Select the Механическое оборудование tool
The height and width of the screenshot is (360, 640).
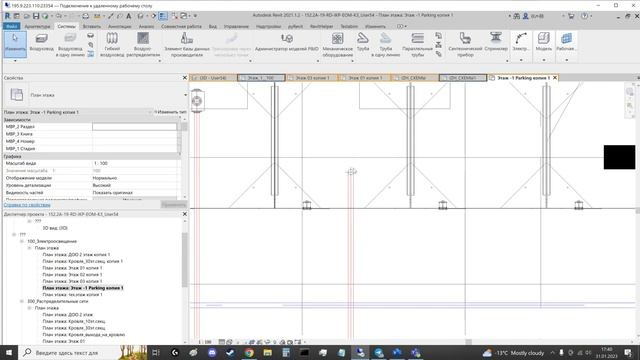pos(338,44)
